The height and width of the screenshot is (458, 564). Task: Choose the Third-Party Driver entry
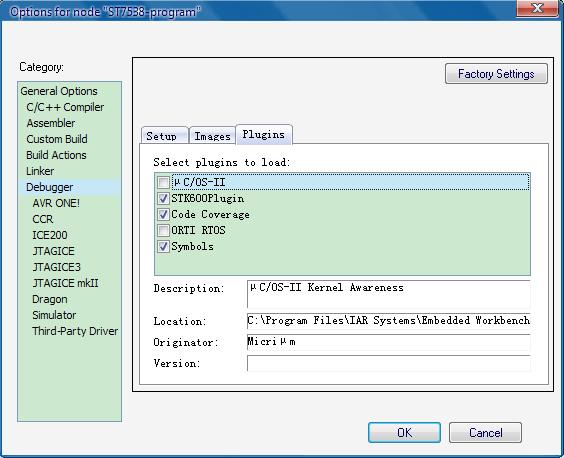75,331
